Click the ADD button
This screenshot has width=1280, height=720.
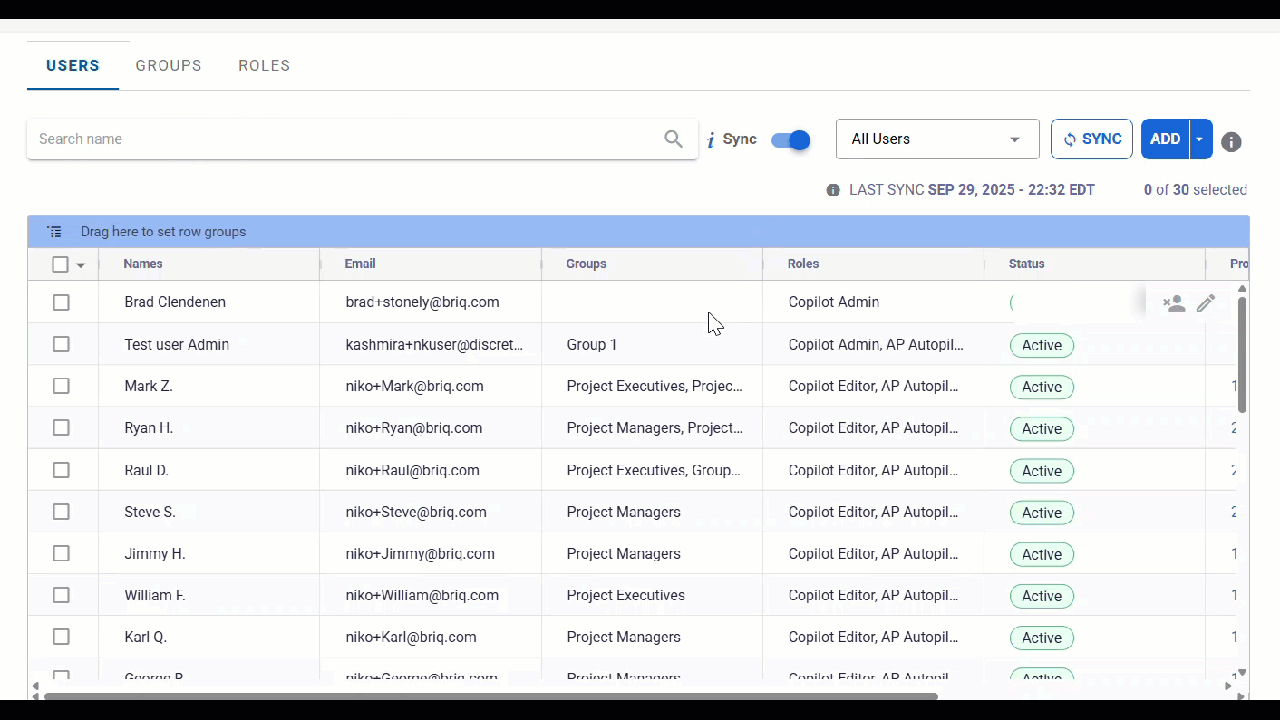coord(1165,139)
